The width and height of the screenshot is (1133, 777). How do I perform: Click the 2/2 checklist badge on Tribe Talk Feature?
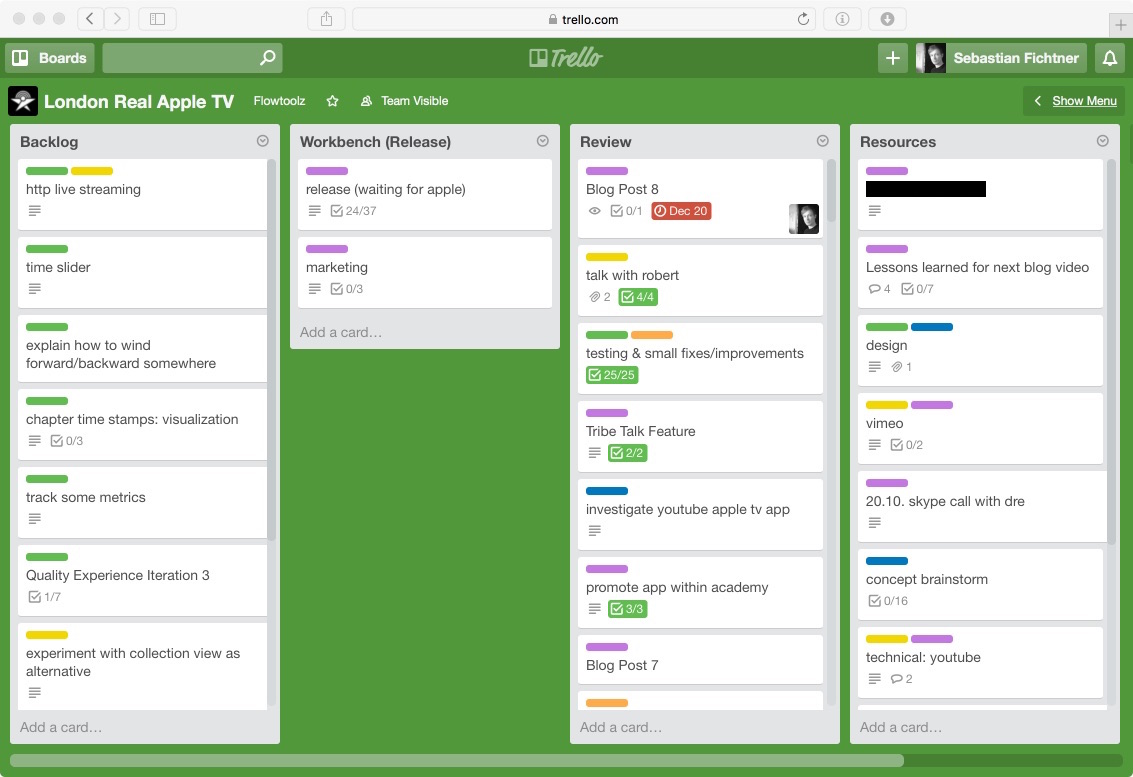pos(628,453)
